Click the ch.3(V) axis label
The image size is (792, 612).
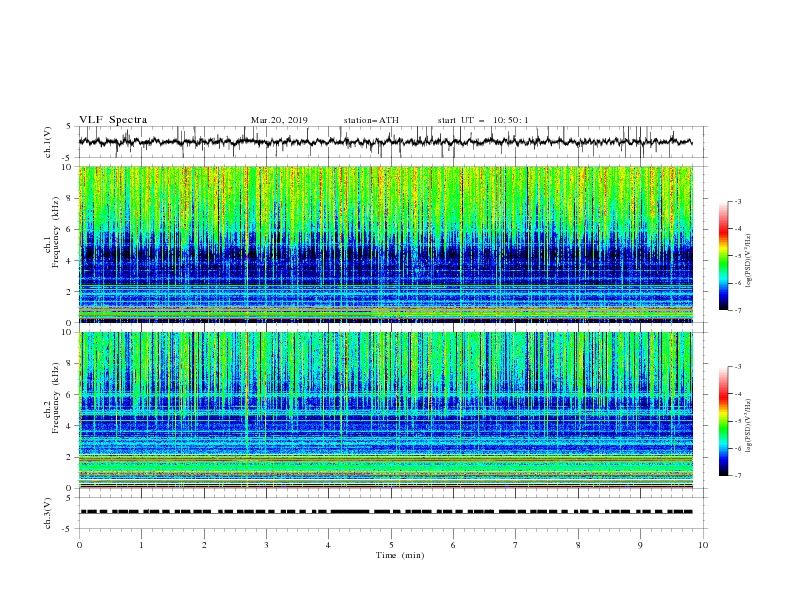(48, 513)
